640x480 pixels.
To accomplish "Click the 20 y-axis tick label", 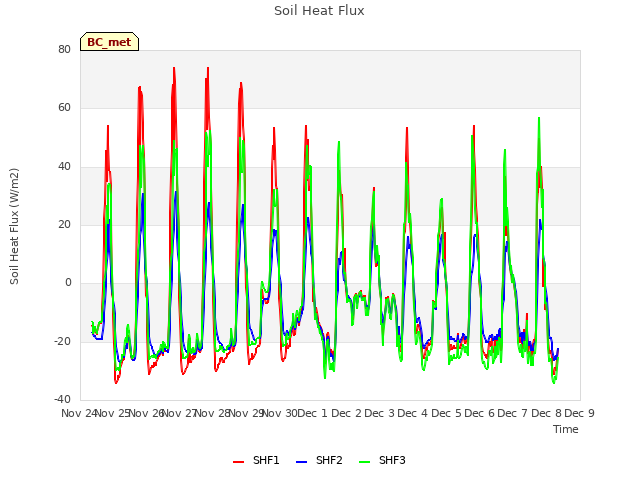I will (64, 224).
